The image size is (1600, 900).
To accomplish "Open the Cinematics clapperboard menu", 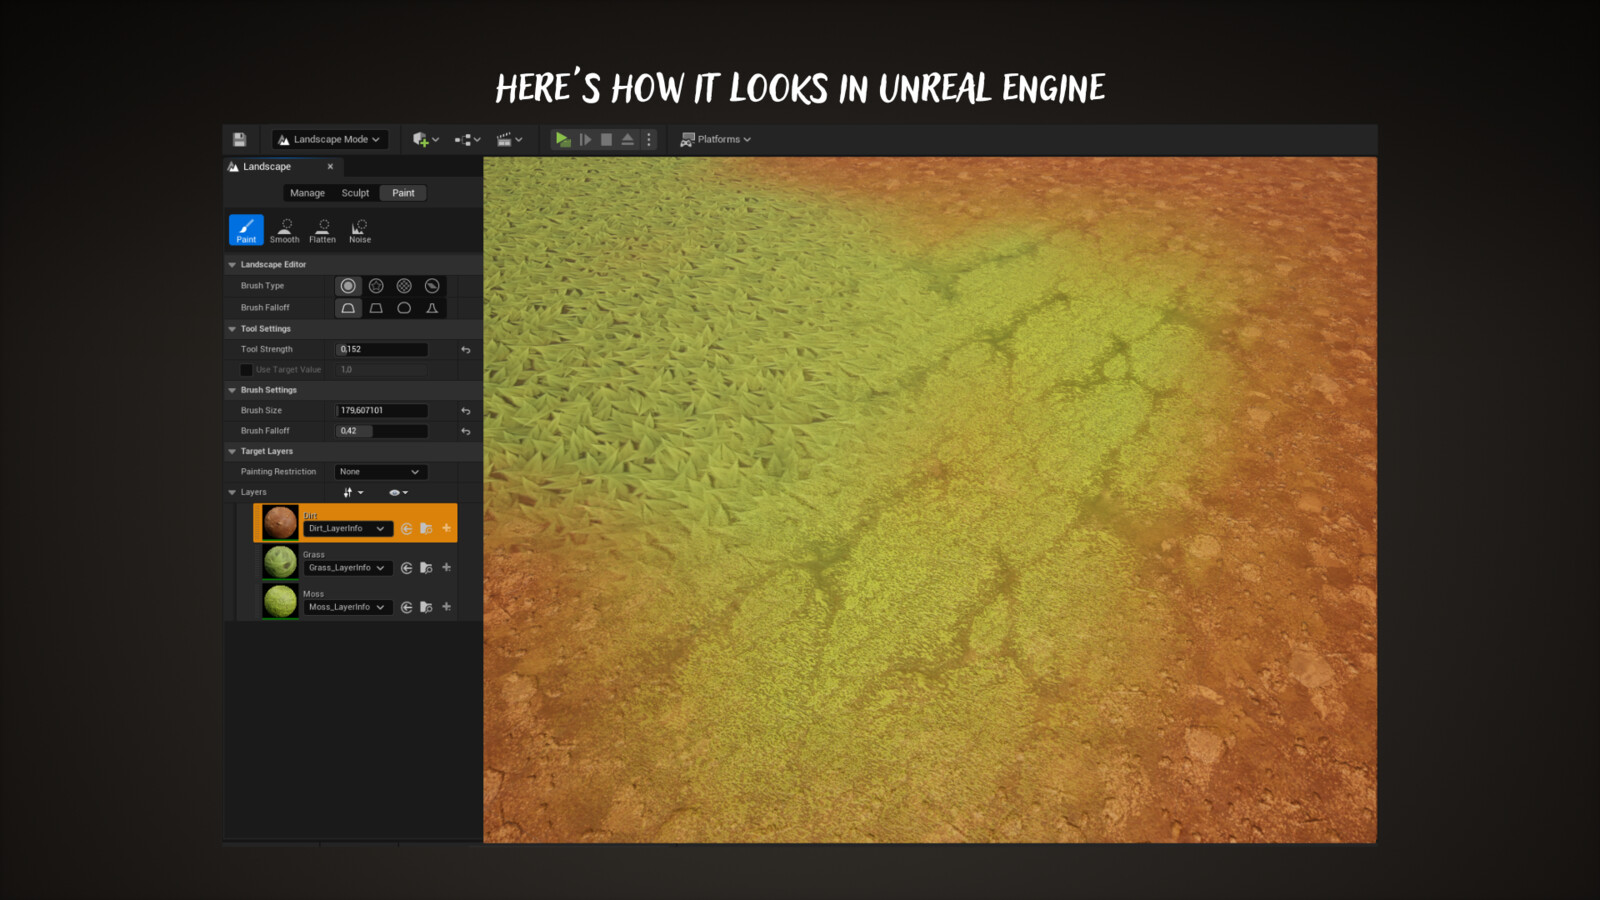I will (x=509, y=139).
